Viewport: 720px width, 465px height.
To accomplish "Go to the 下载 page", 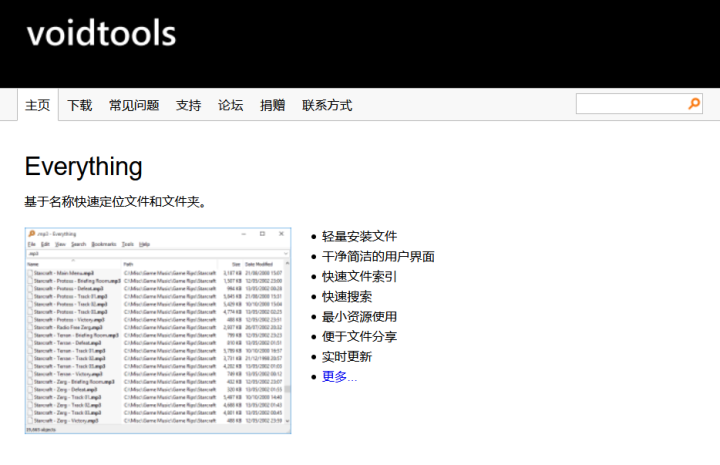I will [x=79, y=105].
